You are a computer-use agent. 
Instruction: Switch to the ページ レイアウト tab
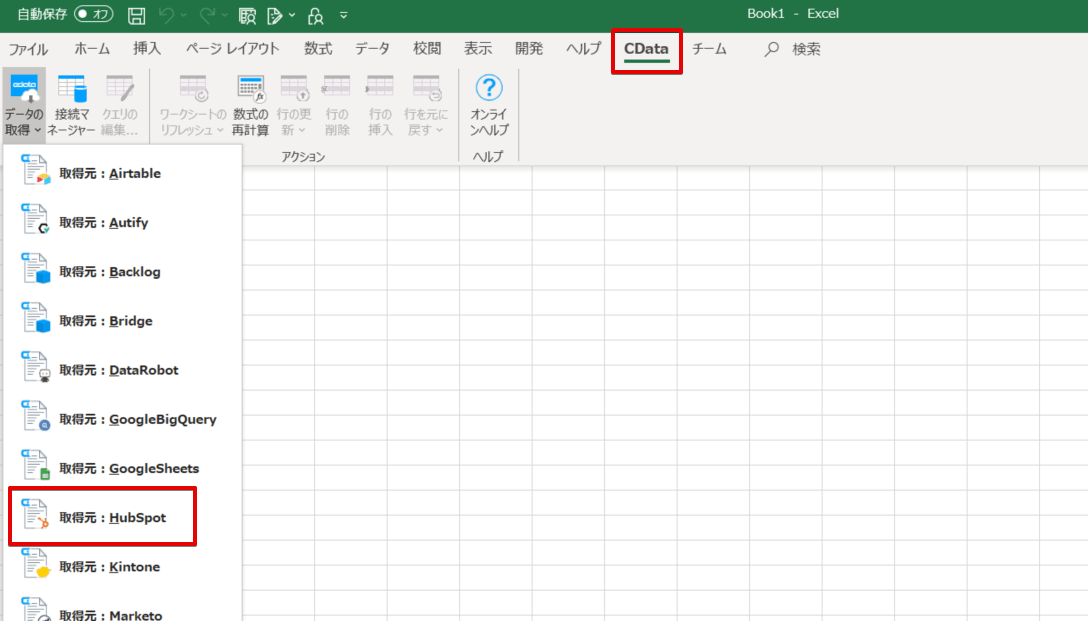pos(232,49)
